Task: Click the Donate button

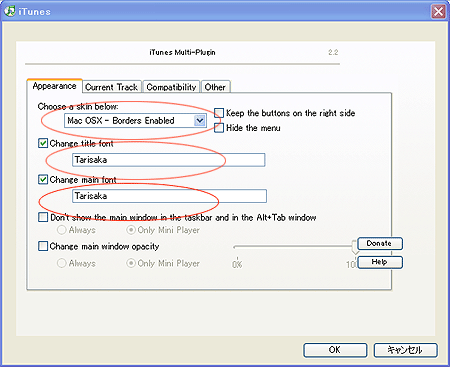Action: 380,243
